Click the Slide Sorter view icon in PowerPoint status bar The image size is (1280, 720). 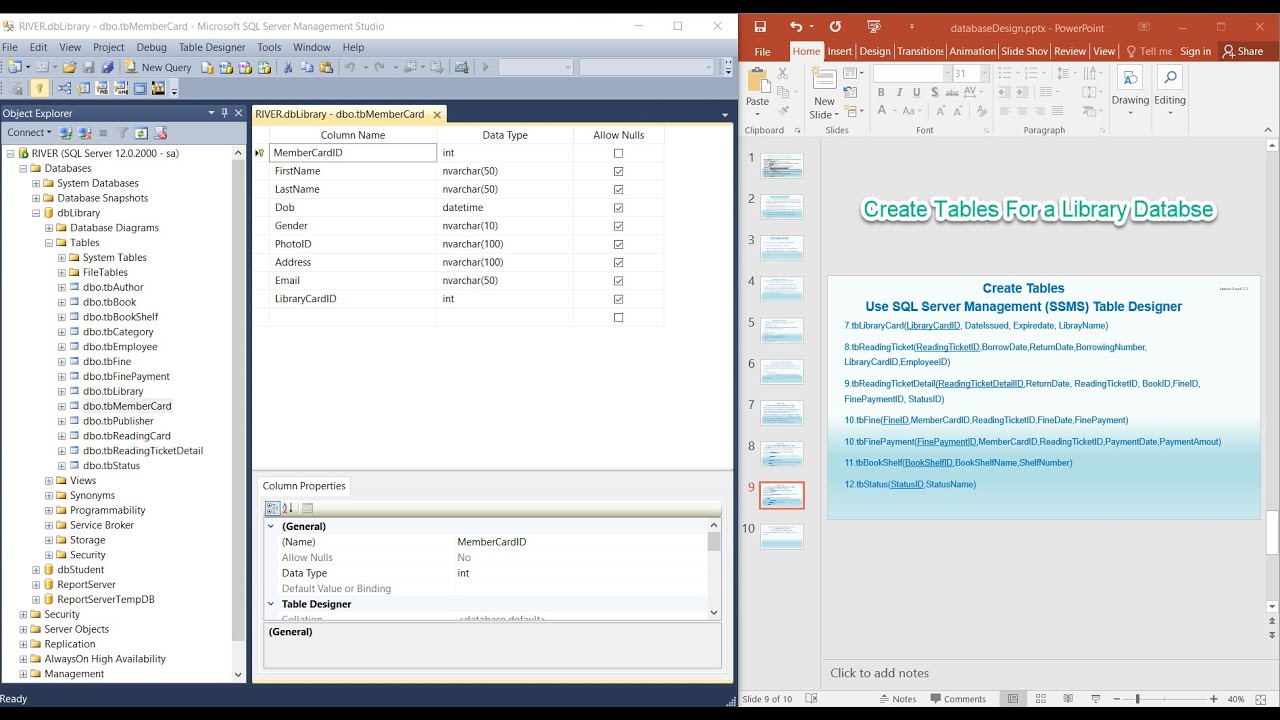pos(1041,699)
